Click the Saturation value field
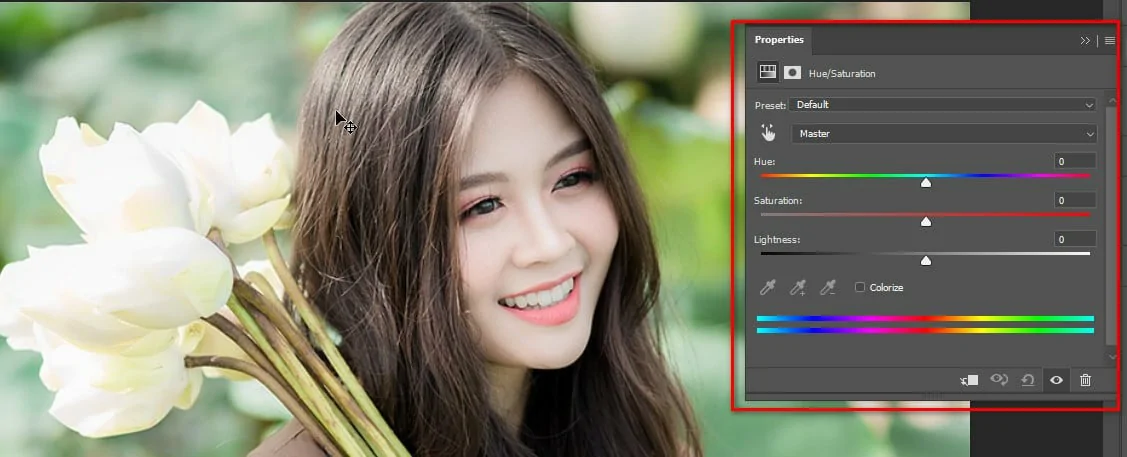The image size is (1127, 457). (x=1076, y=200)
